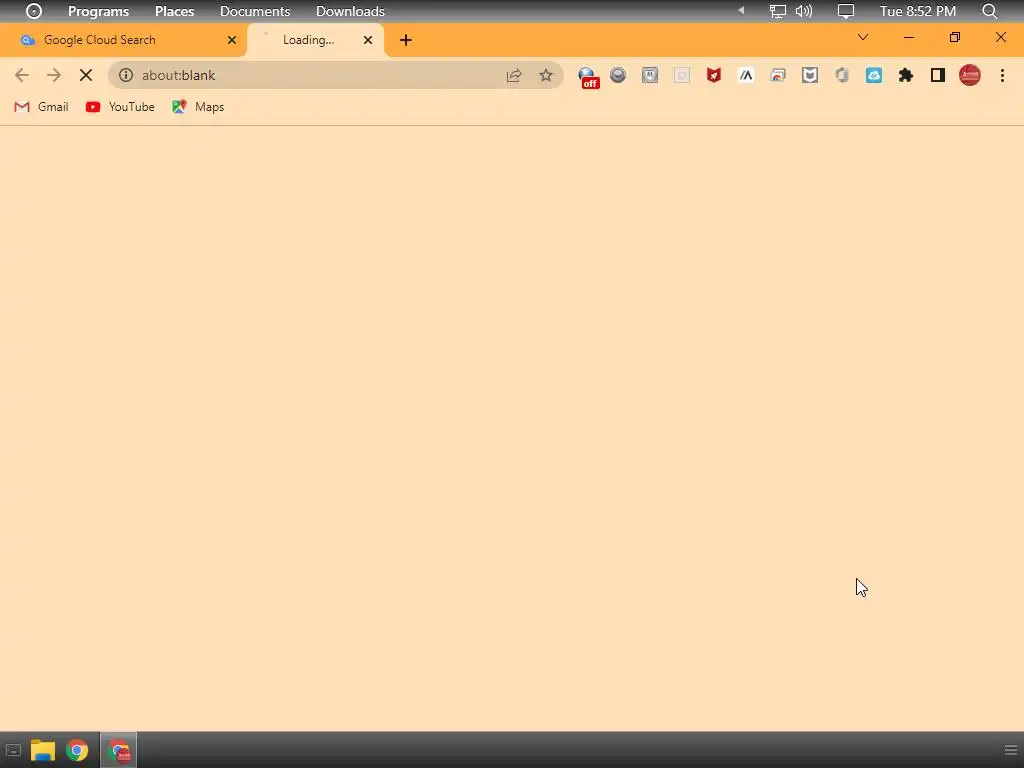
Task: Expand hidden tray icons arrow
Action: pos(741,10)
